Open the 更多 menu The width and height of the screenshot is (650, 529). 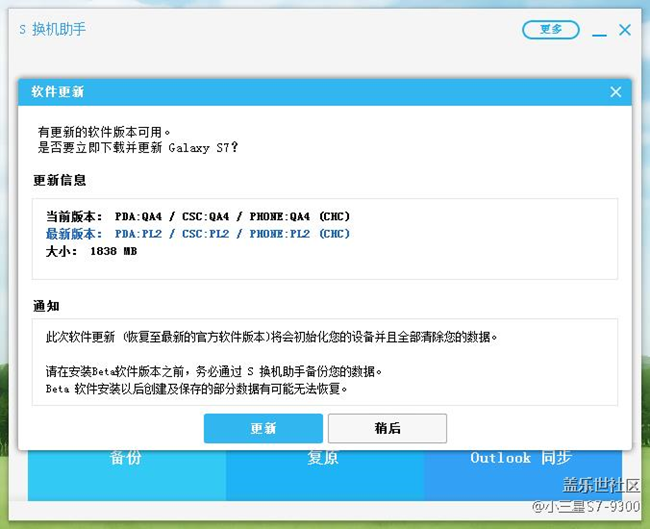point(551,29)
